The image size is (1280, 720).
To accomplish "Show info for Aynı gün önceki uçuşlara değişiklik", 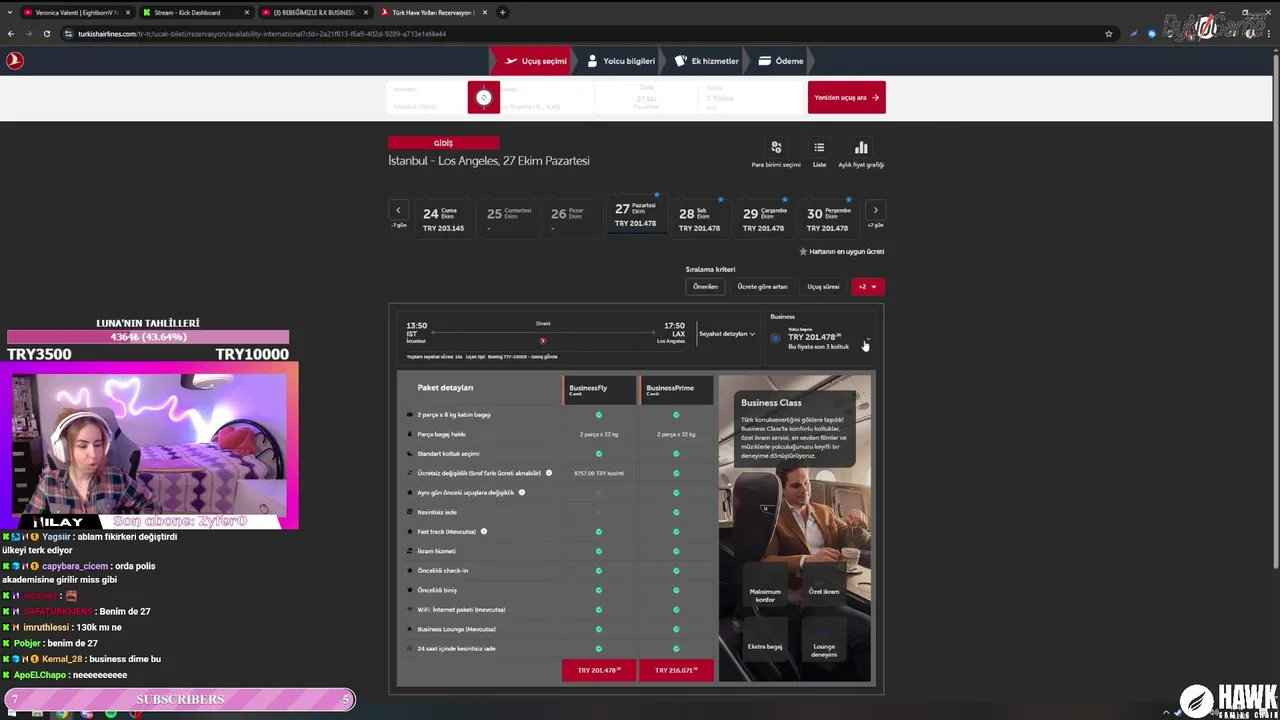I will point(522,492).
